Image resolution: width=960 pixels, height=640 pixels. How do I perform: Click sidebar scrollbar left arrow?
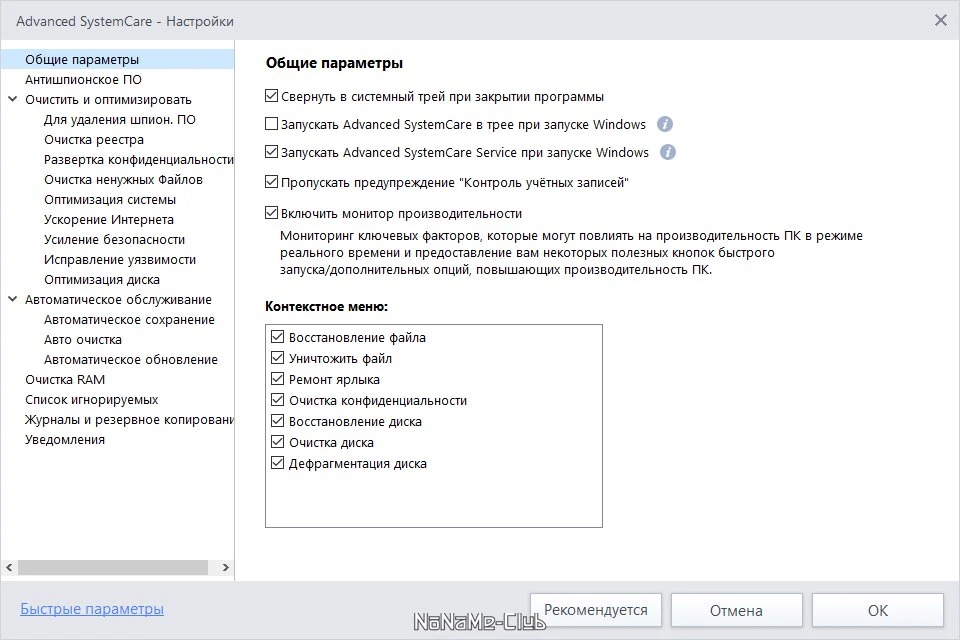click(x=9, y=568)
